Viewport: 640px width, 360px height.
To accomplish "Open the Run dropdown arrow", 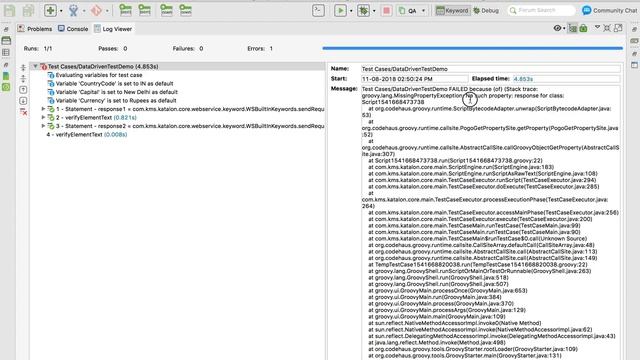I will 351,11.
